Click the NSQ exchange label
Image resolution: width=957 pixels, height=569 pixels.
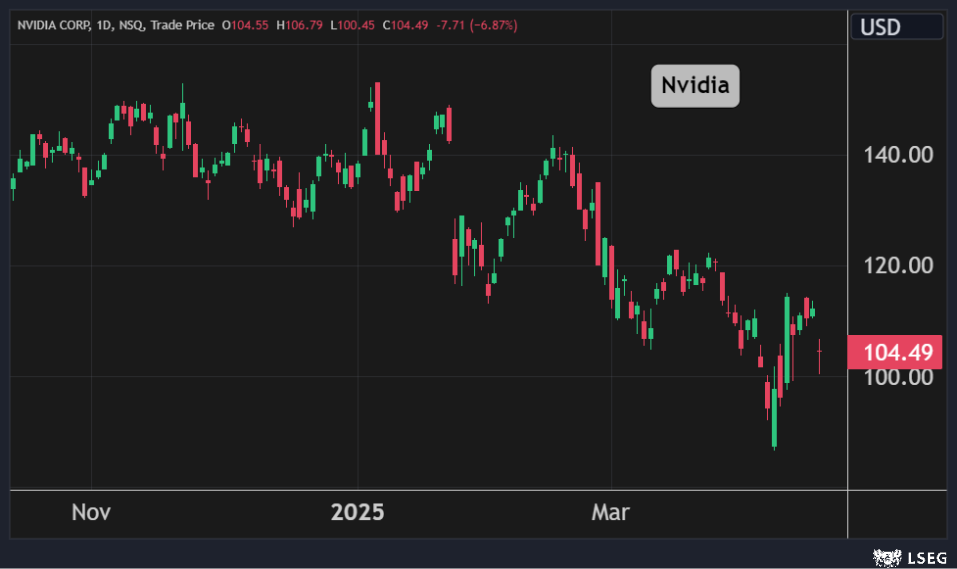point(131,25)
